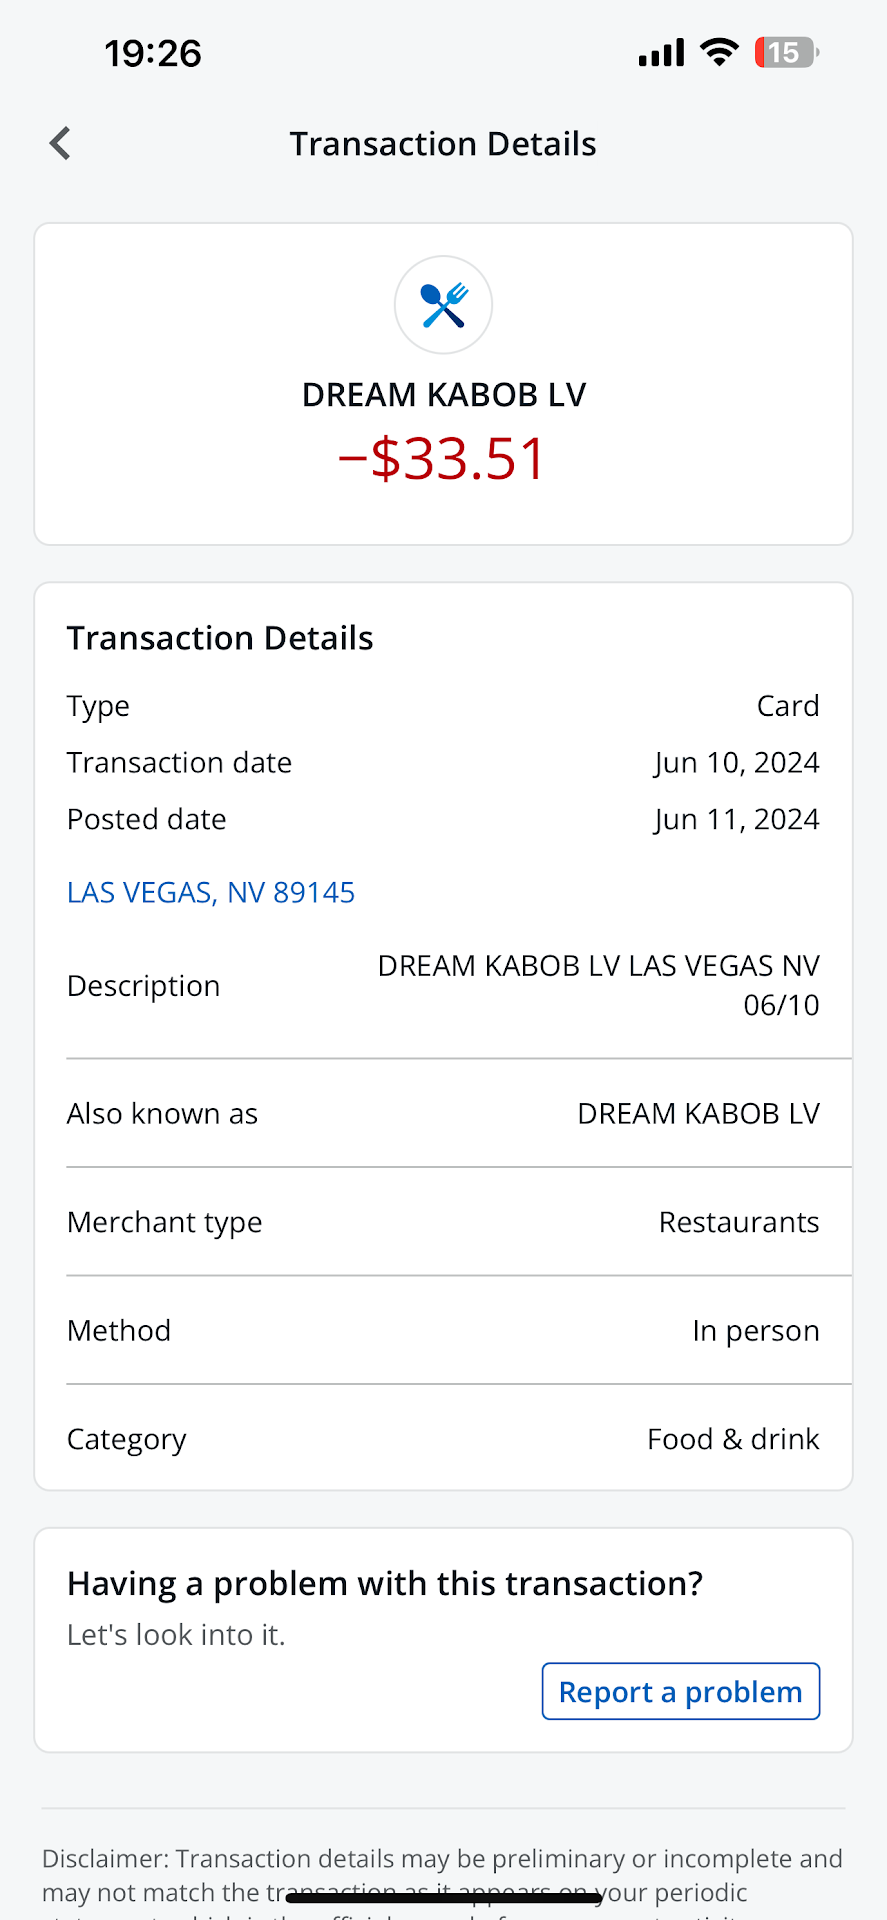Tap the Wi-Fi status icon

(x=719, y=52)
